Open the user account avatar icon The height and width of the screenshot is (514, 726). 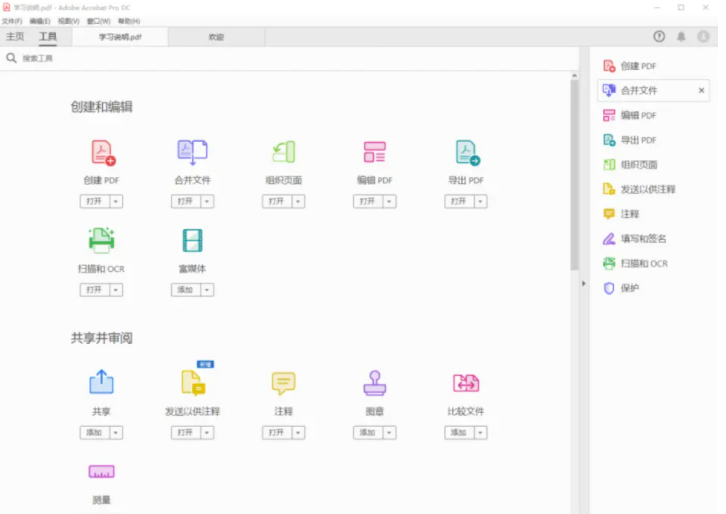click(704, 37)
